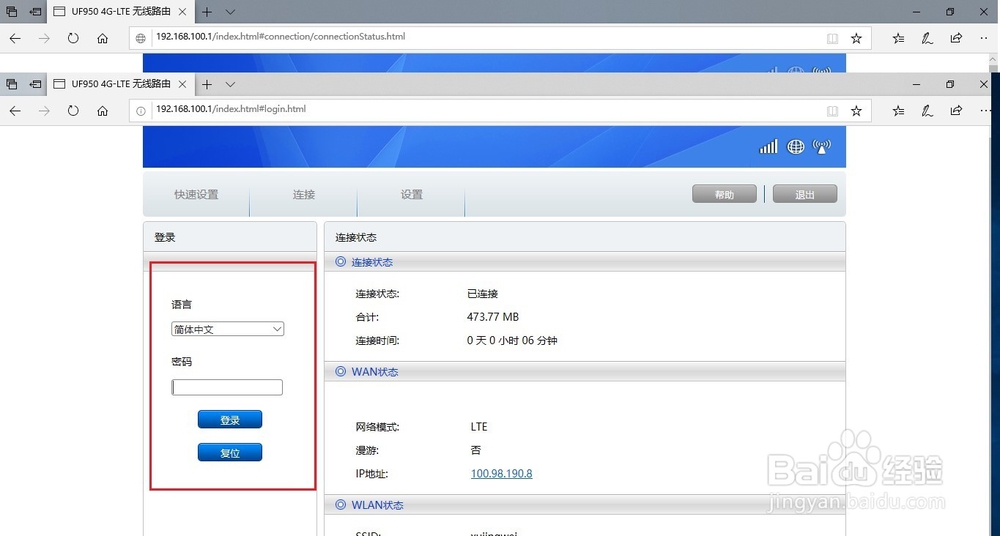
Task: Go home in background browser window
Action: click(103, 38)
